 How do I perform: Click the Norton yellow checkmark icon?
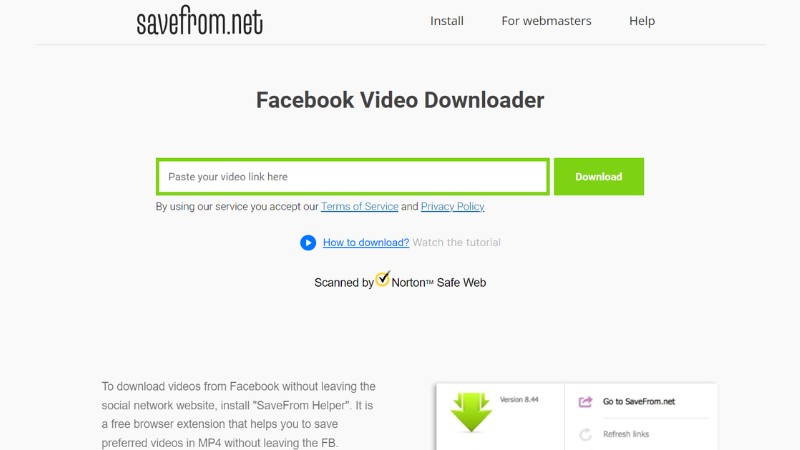(383, 279)
